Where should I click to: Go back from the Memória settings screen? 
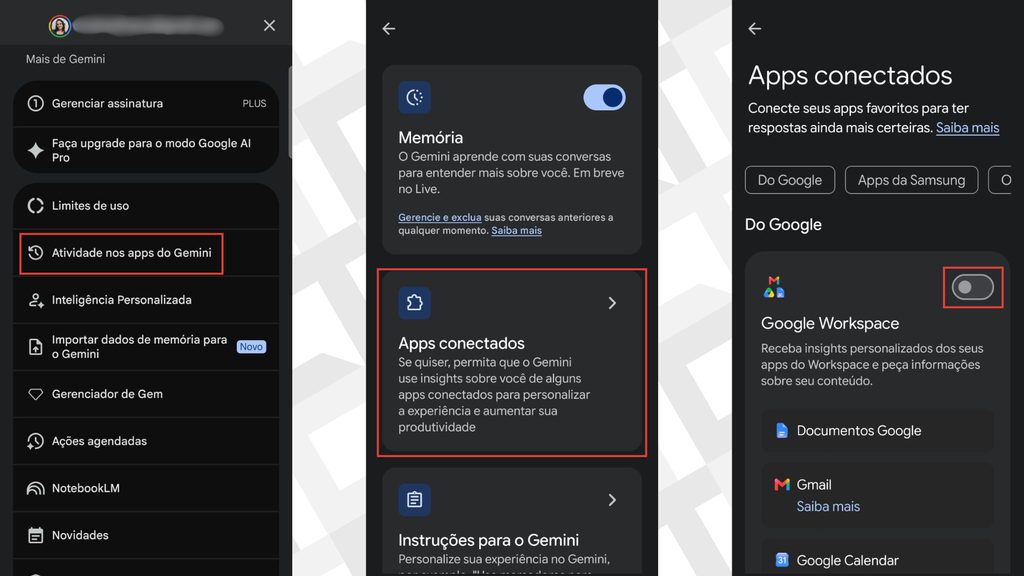tap(389, 28)
